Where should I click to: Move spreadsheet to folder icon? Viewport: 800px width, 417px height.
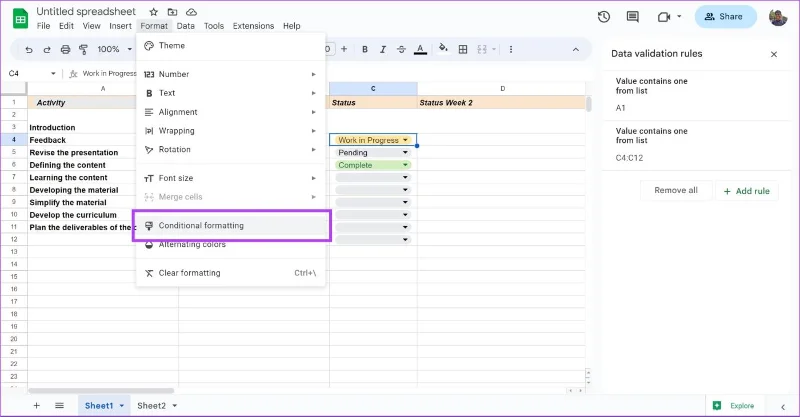[x=172, y=12]
